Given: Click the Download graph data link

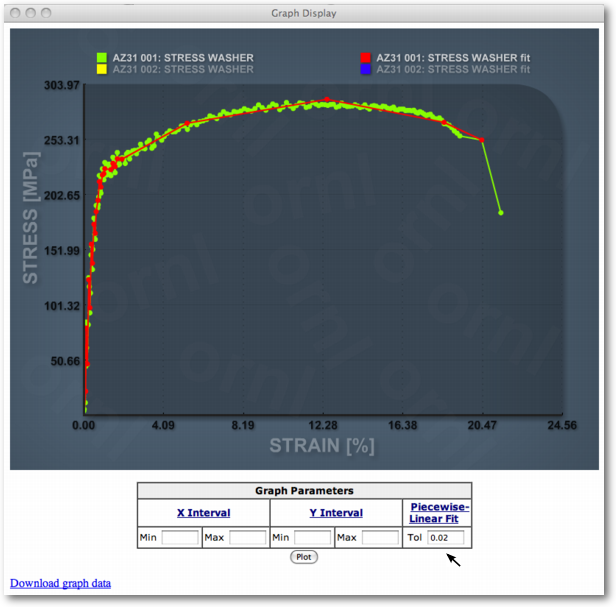Looking at the screenshot, I should [60, 583].
